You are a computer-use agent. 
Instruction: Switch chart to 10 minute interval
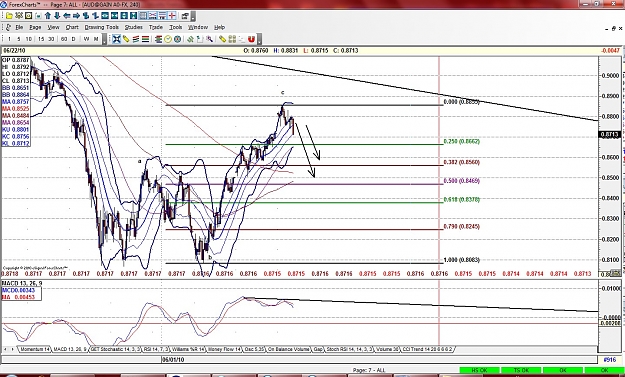[x=29, y=39]
